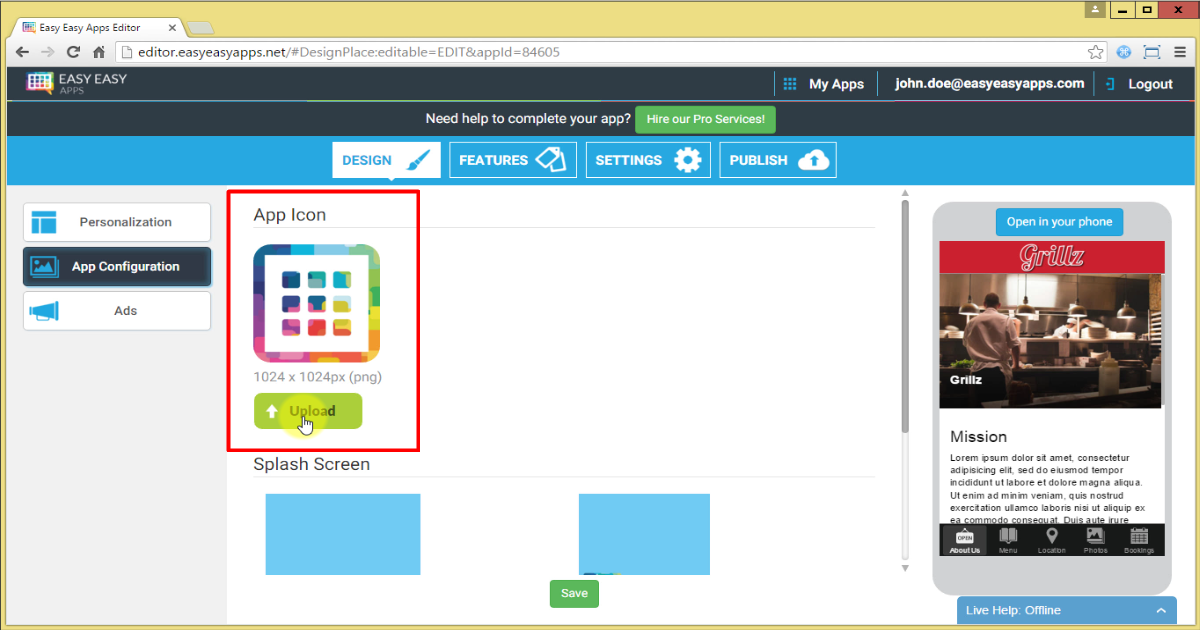Screen dimensions: 1200x630
Task: Click the My Apps grid icon
Action: (789, 83)
